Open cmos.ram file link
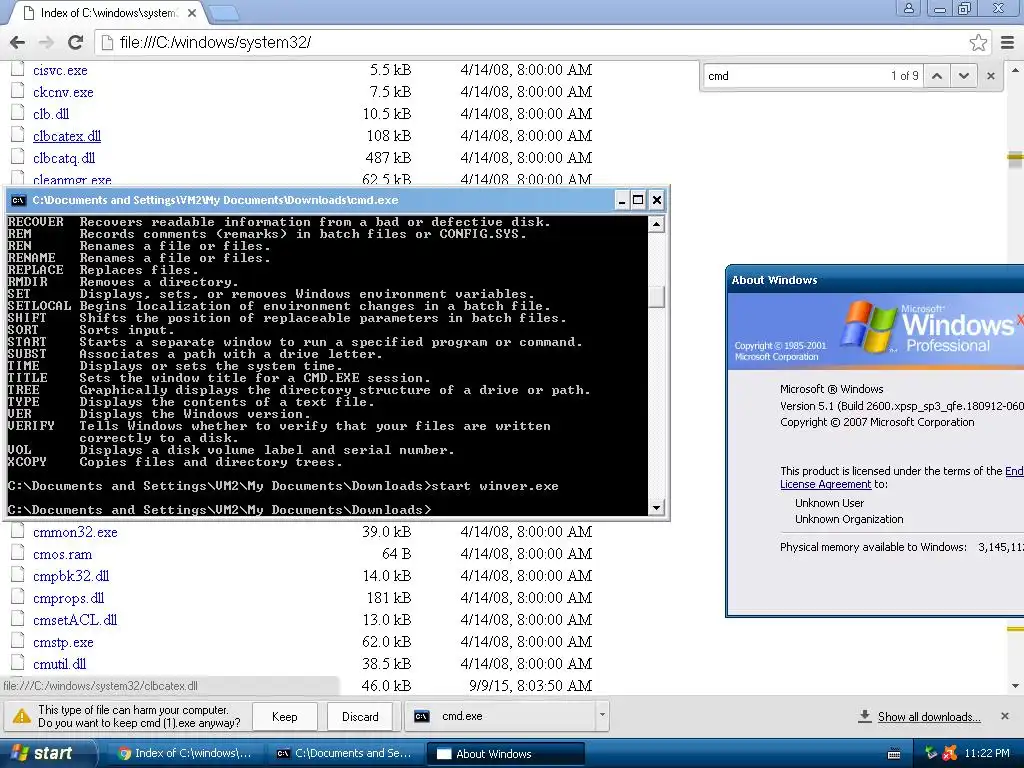The image size is (1024, 768). pyautogui.click(x=62, y=554)
